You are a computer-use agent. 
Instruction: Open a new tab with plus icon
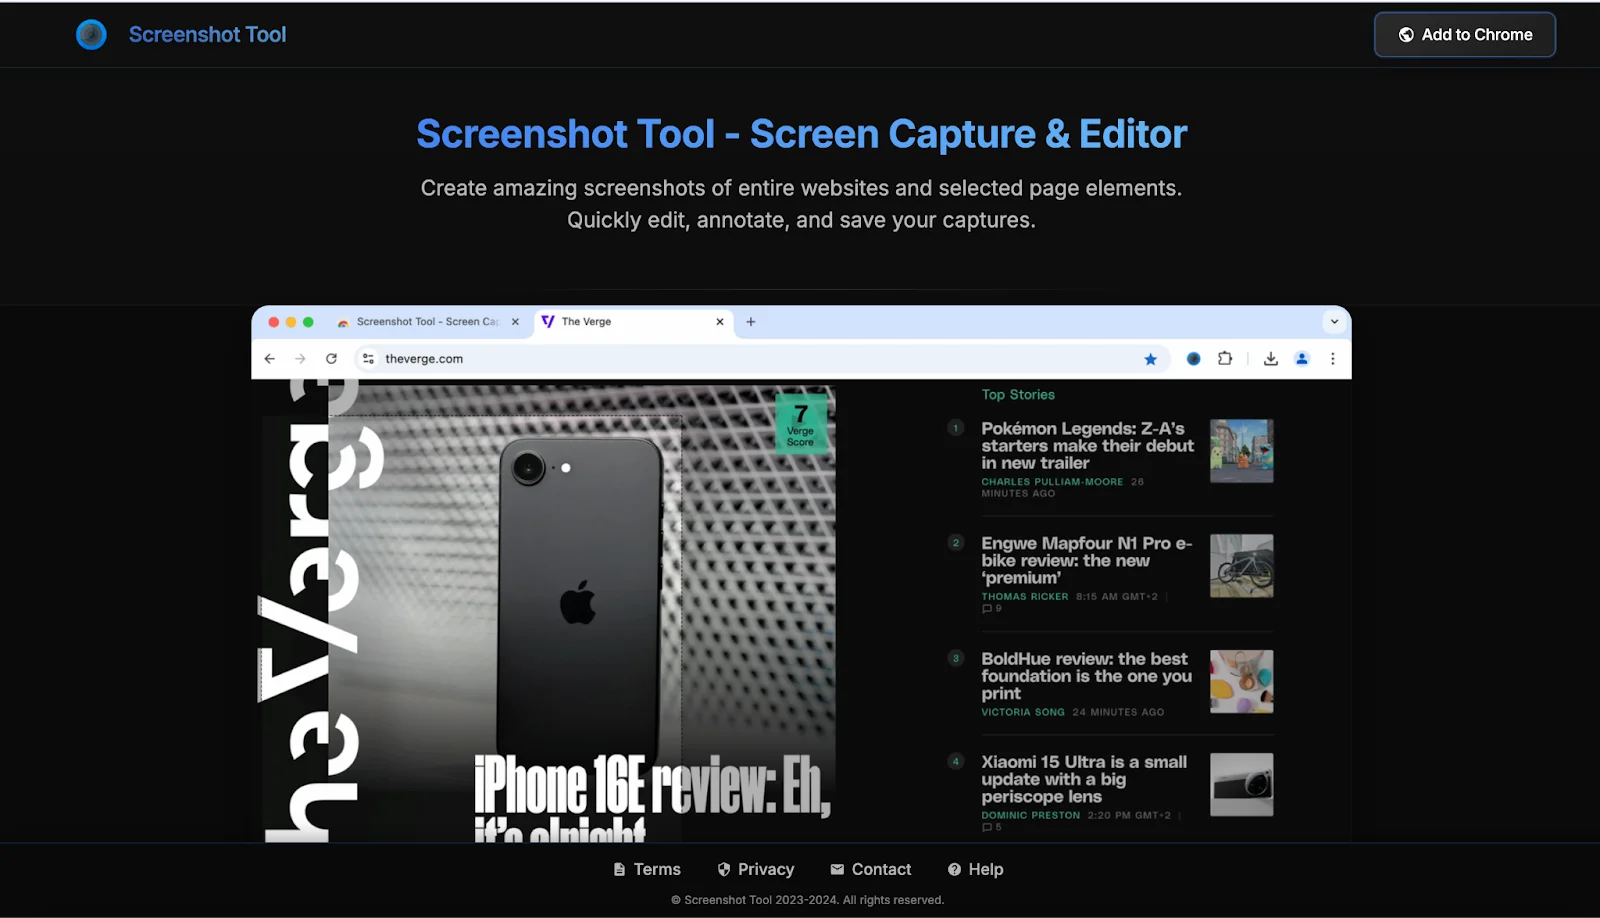751,322
